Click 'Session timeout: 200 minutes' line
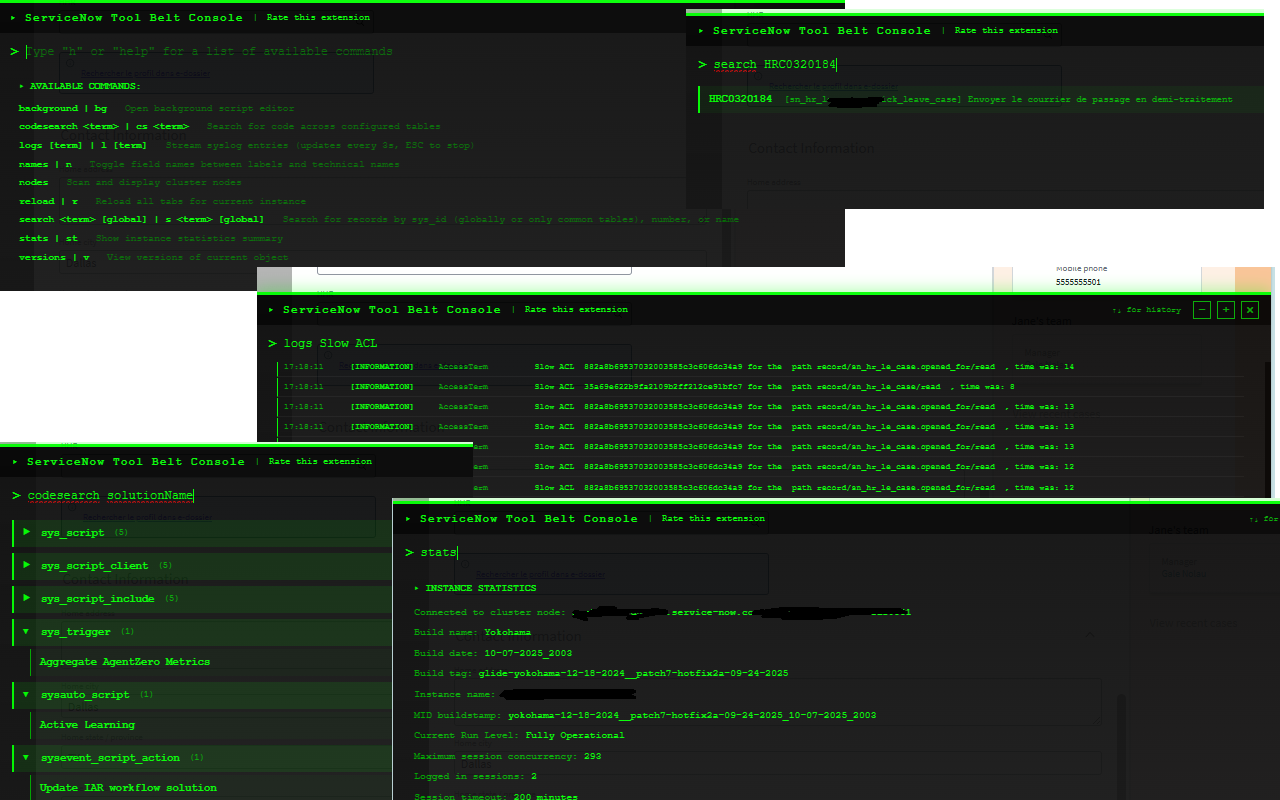Image resolution: width=1280 pixels, height=800 pixels. 496,797
